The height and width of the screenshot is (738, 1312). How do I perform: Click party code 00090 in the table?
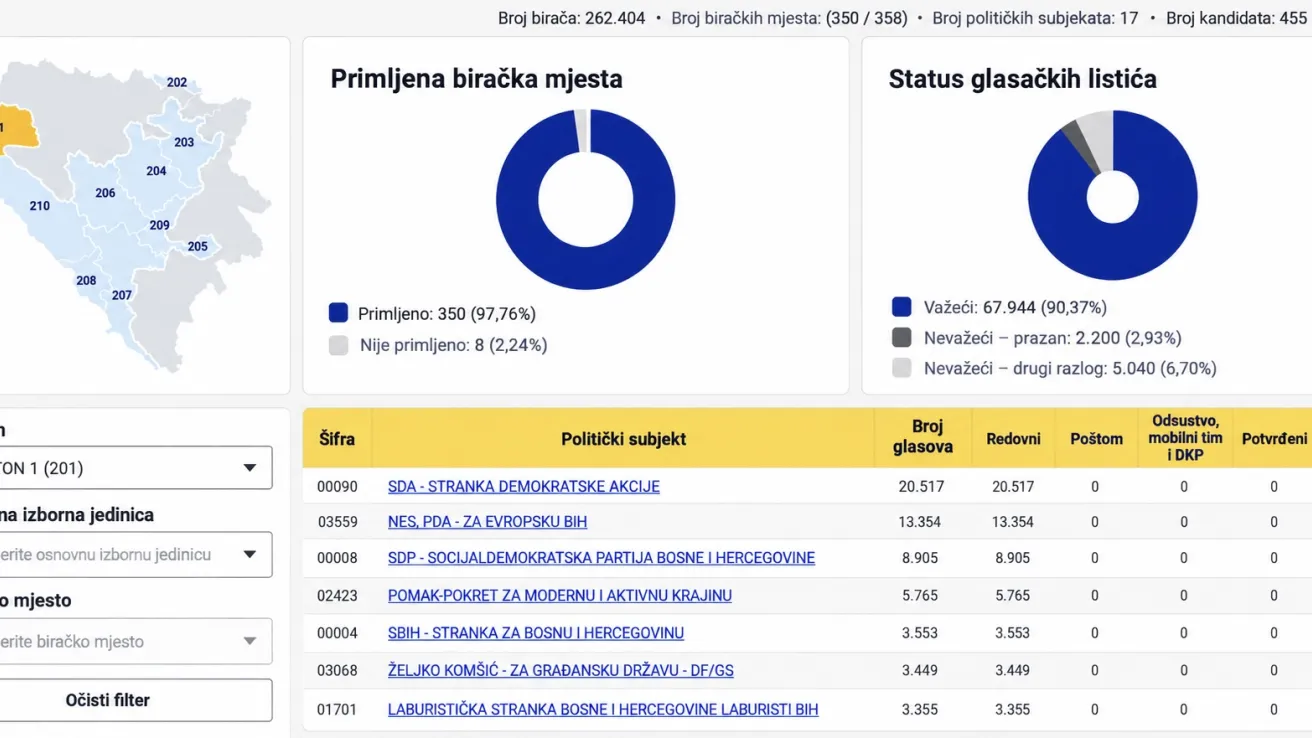pos(337,487)
